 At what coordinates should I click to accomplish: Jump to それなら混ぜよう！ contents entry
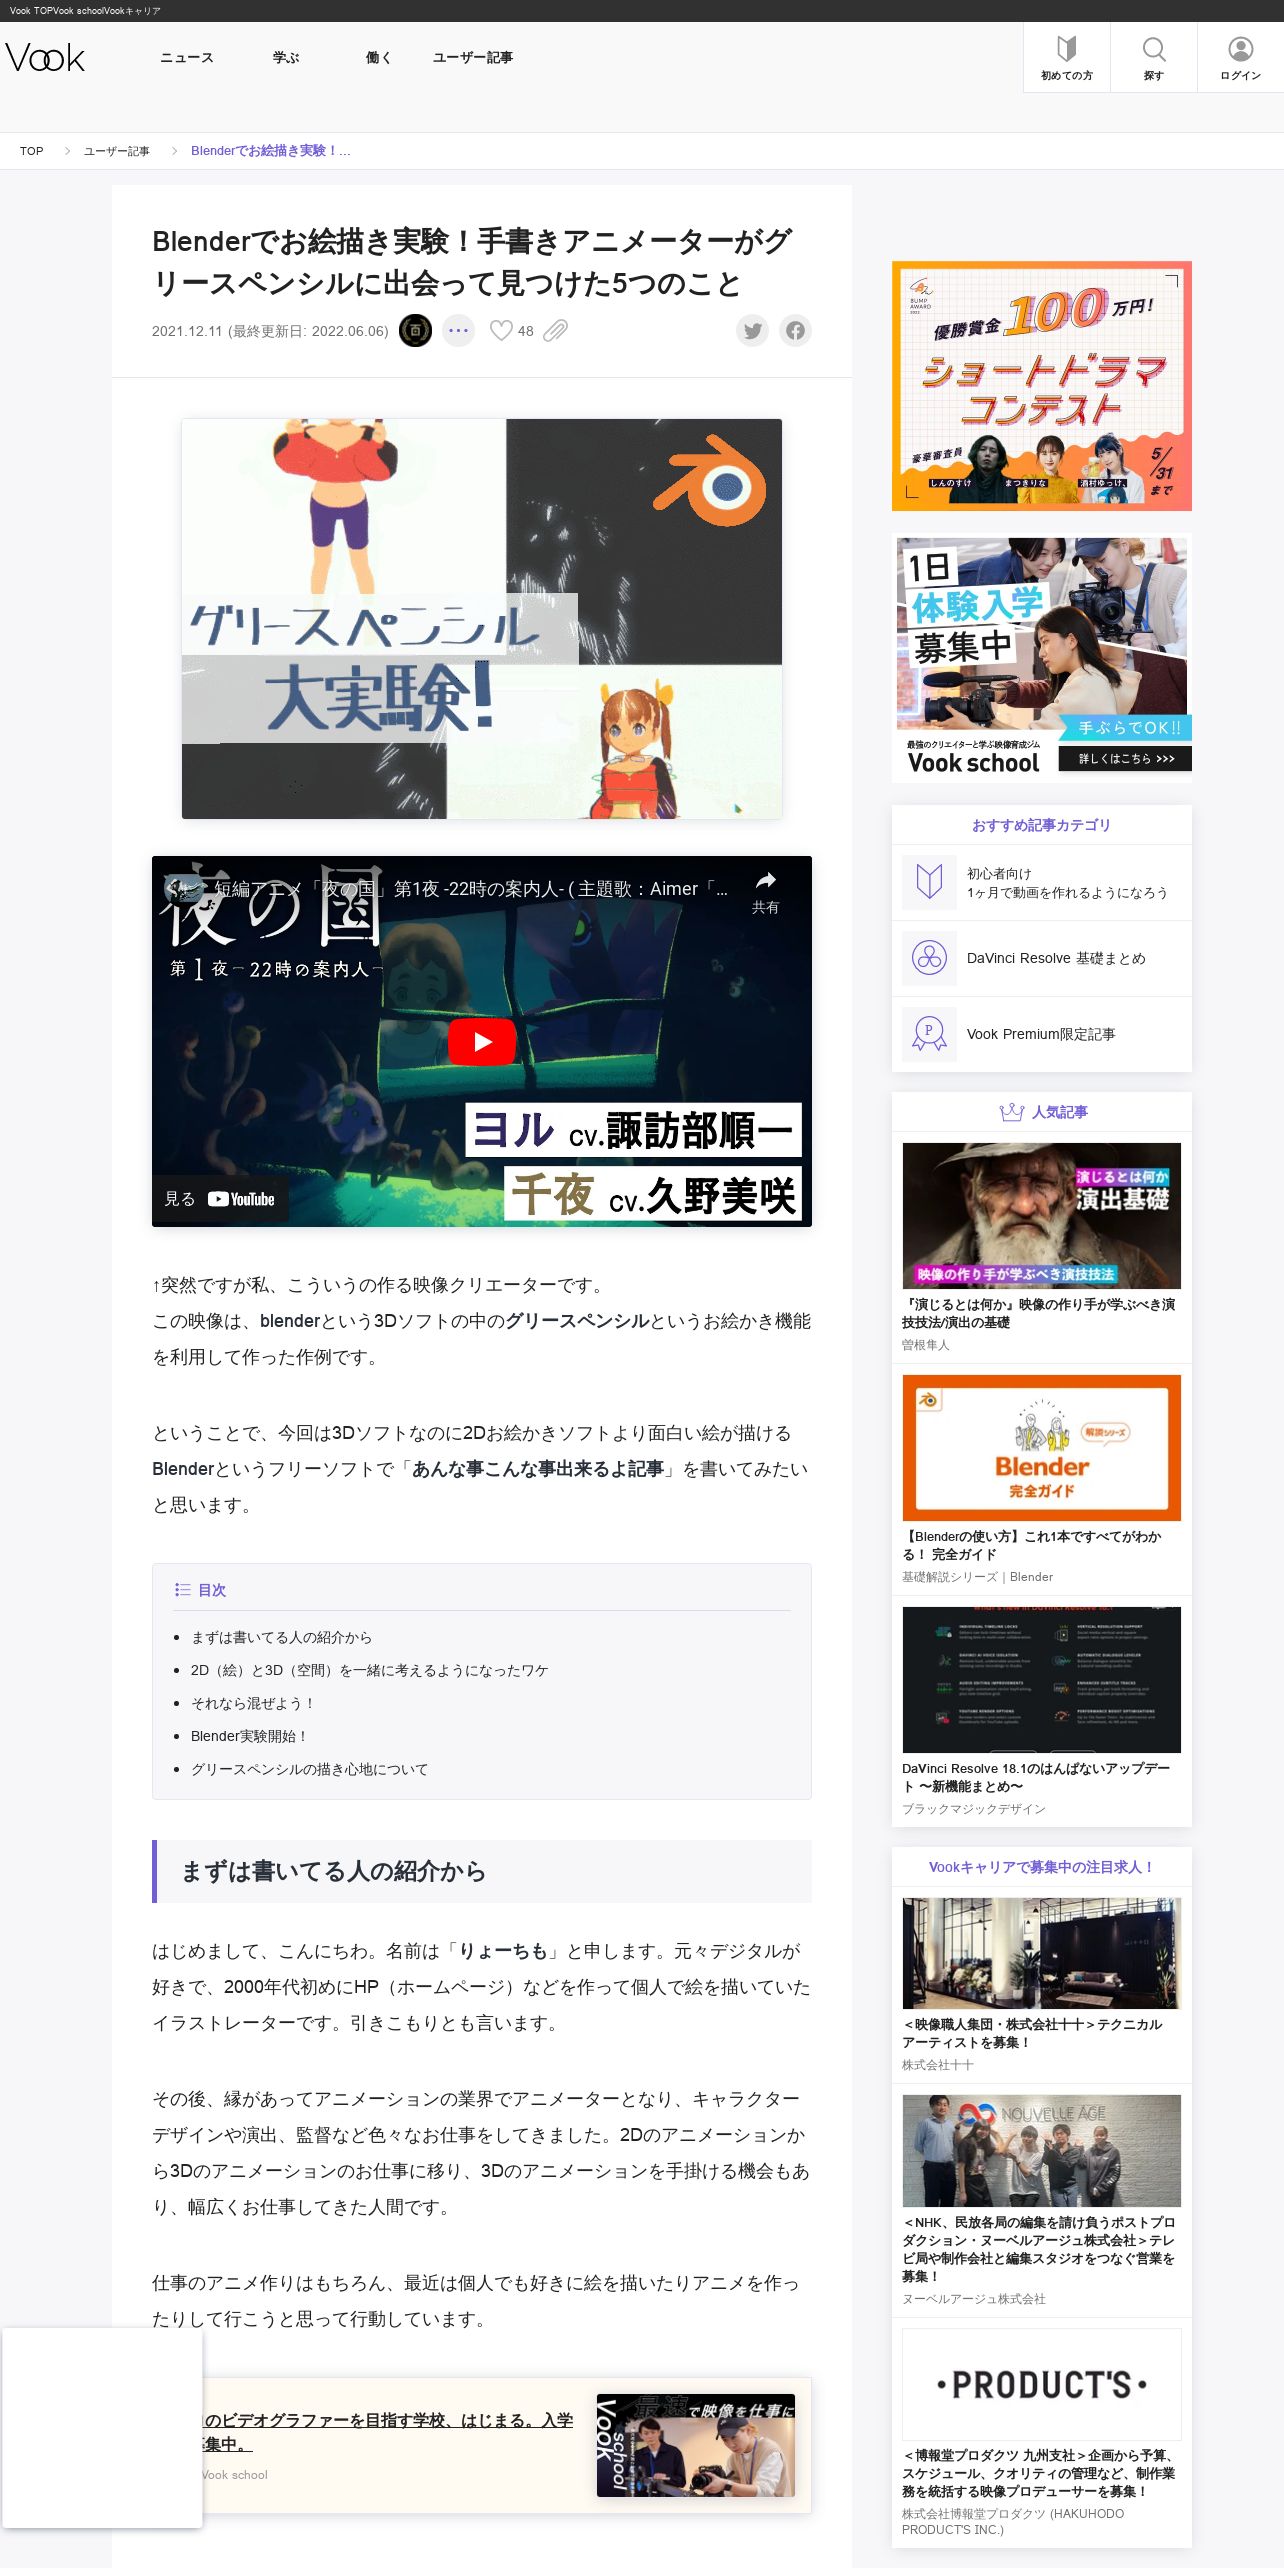click(x=253, y=1703)
